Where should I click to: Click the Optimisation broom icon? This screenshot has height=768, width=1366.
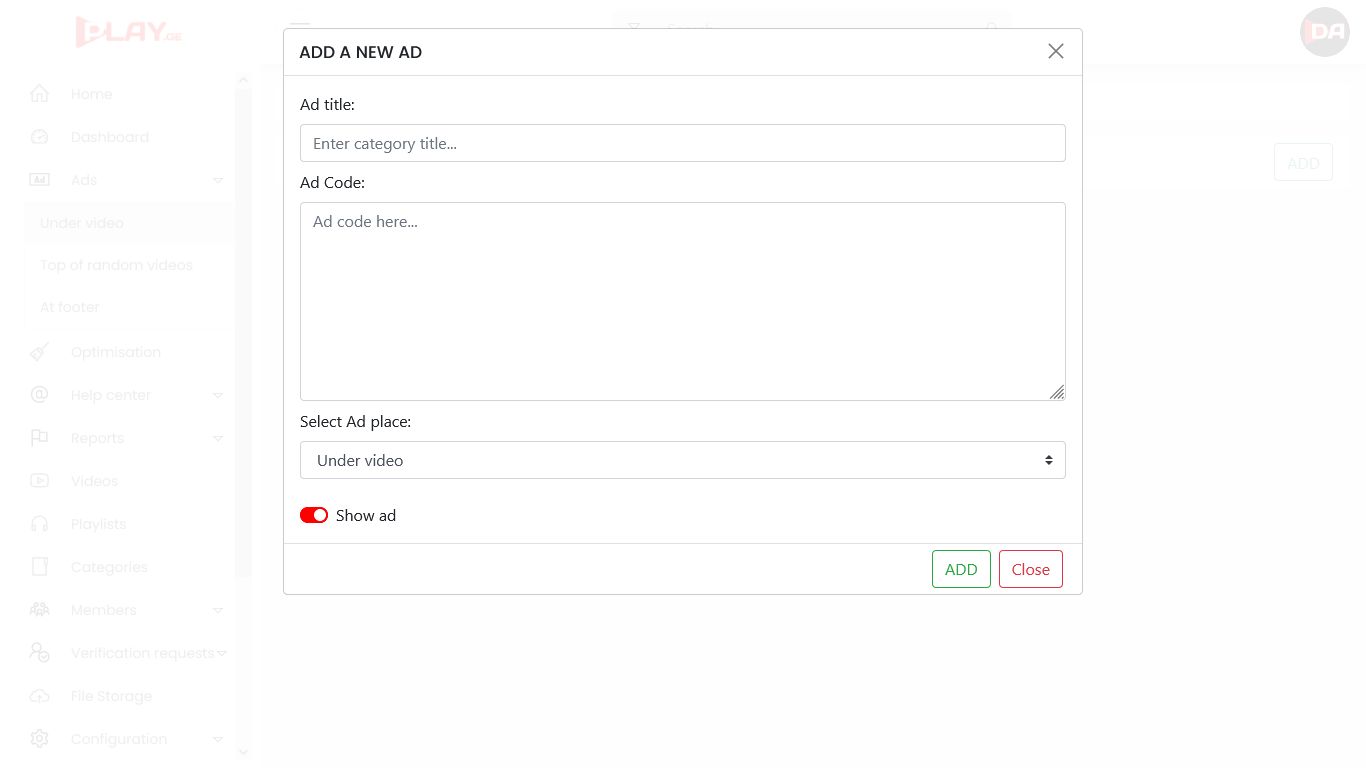(39, 352)
